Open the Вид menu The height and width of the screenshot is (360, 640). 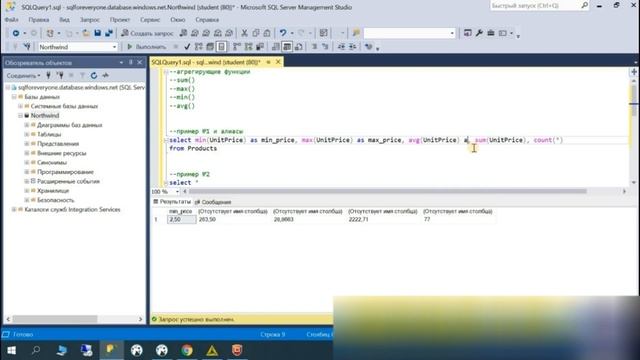pyautogui.click(x=64, y=20)
